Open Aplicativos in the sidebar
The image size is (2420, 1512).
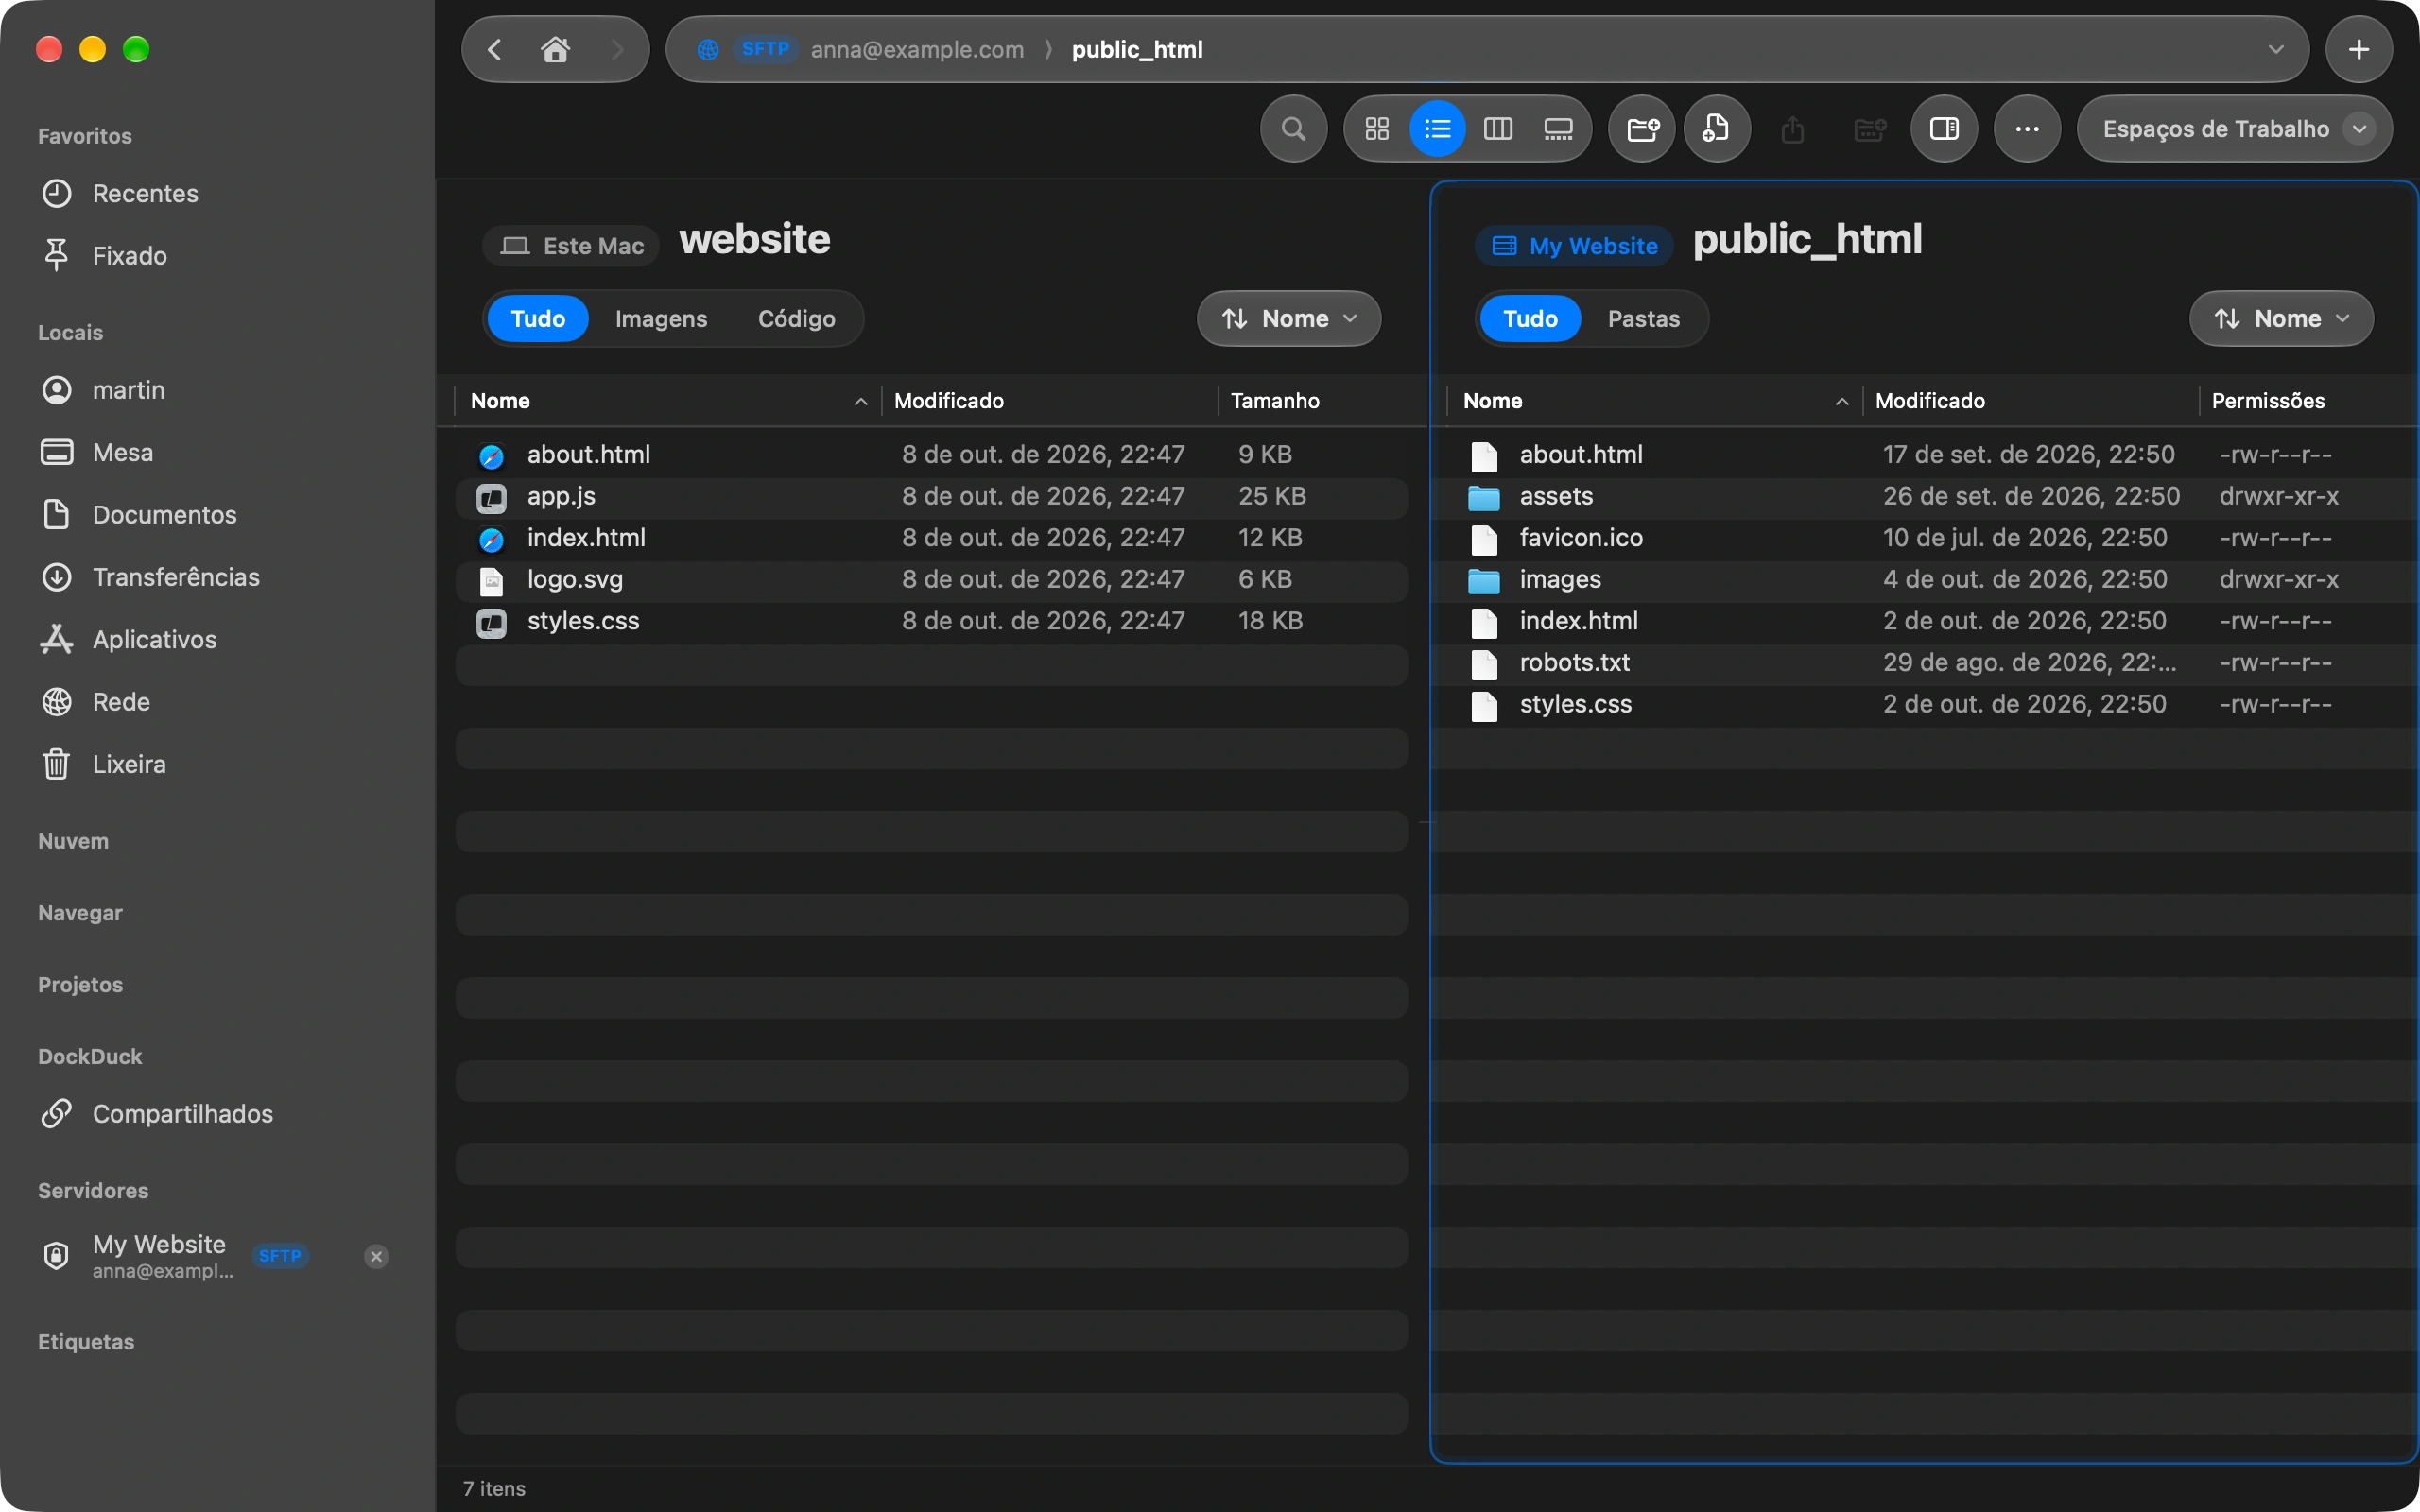click(218, 639)
